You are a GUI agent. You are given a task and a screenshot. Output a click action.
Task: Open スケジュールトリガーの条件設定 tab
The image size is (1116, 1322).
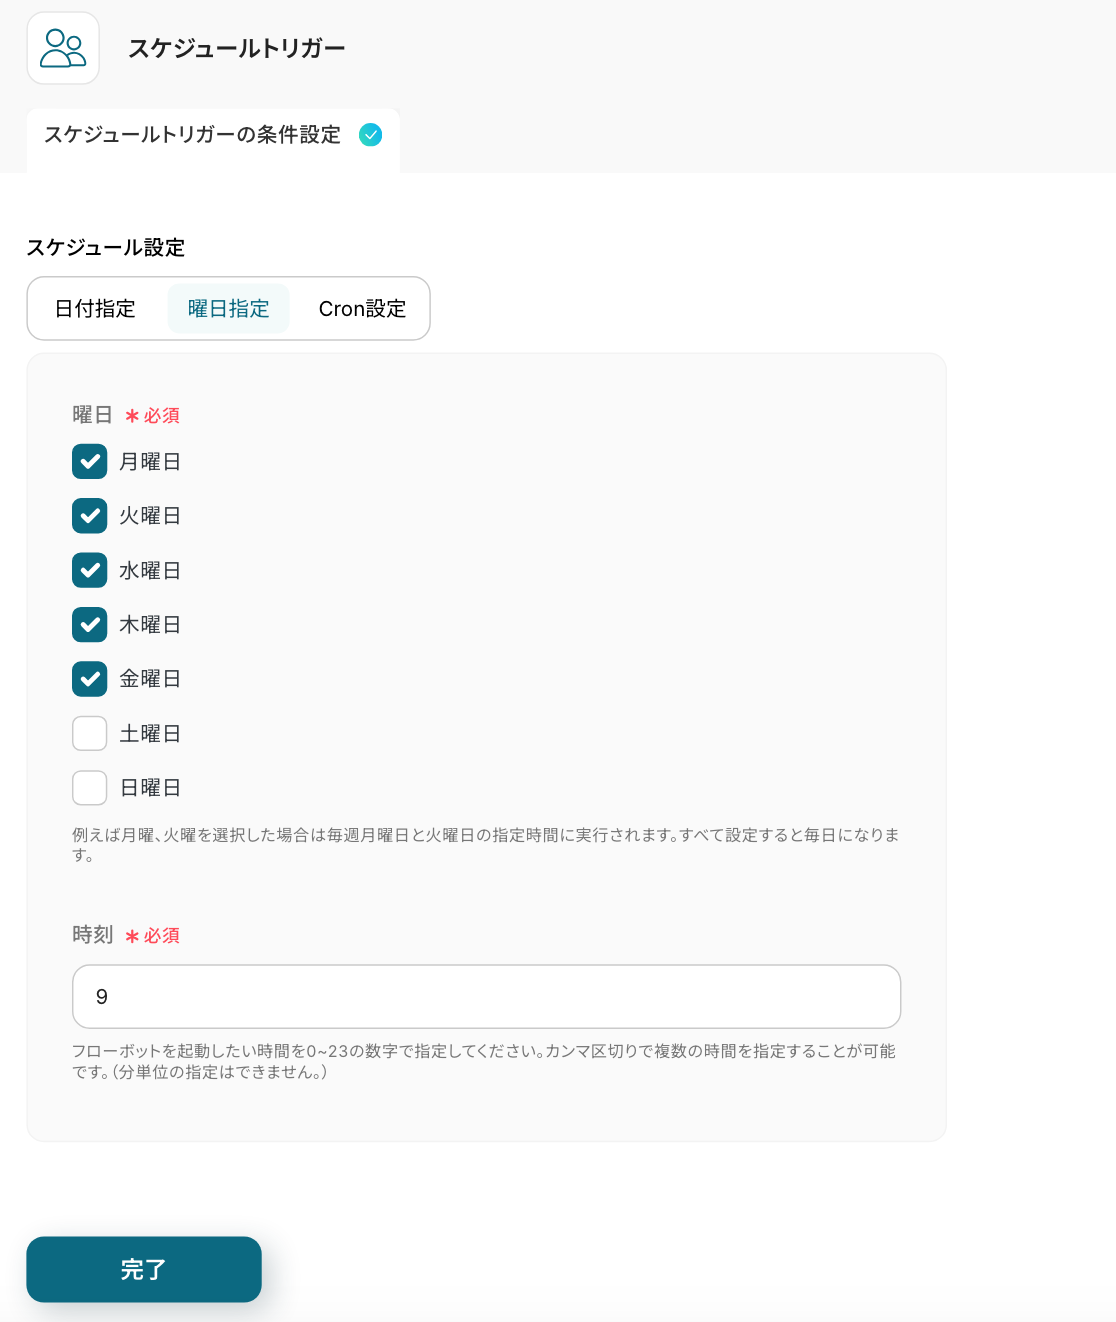click(x=213, y=139)
